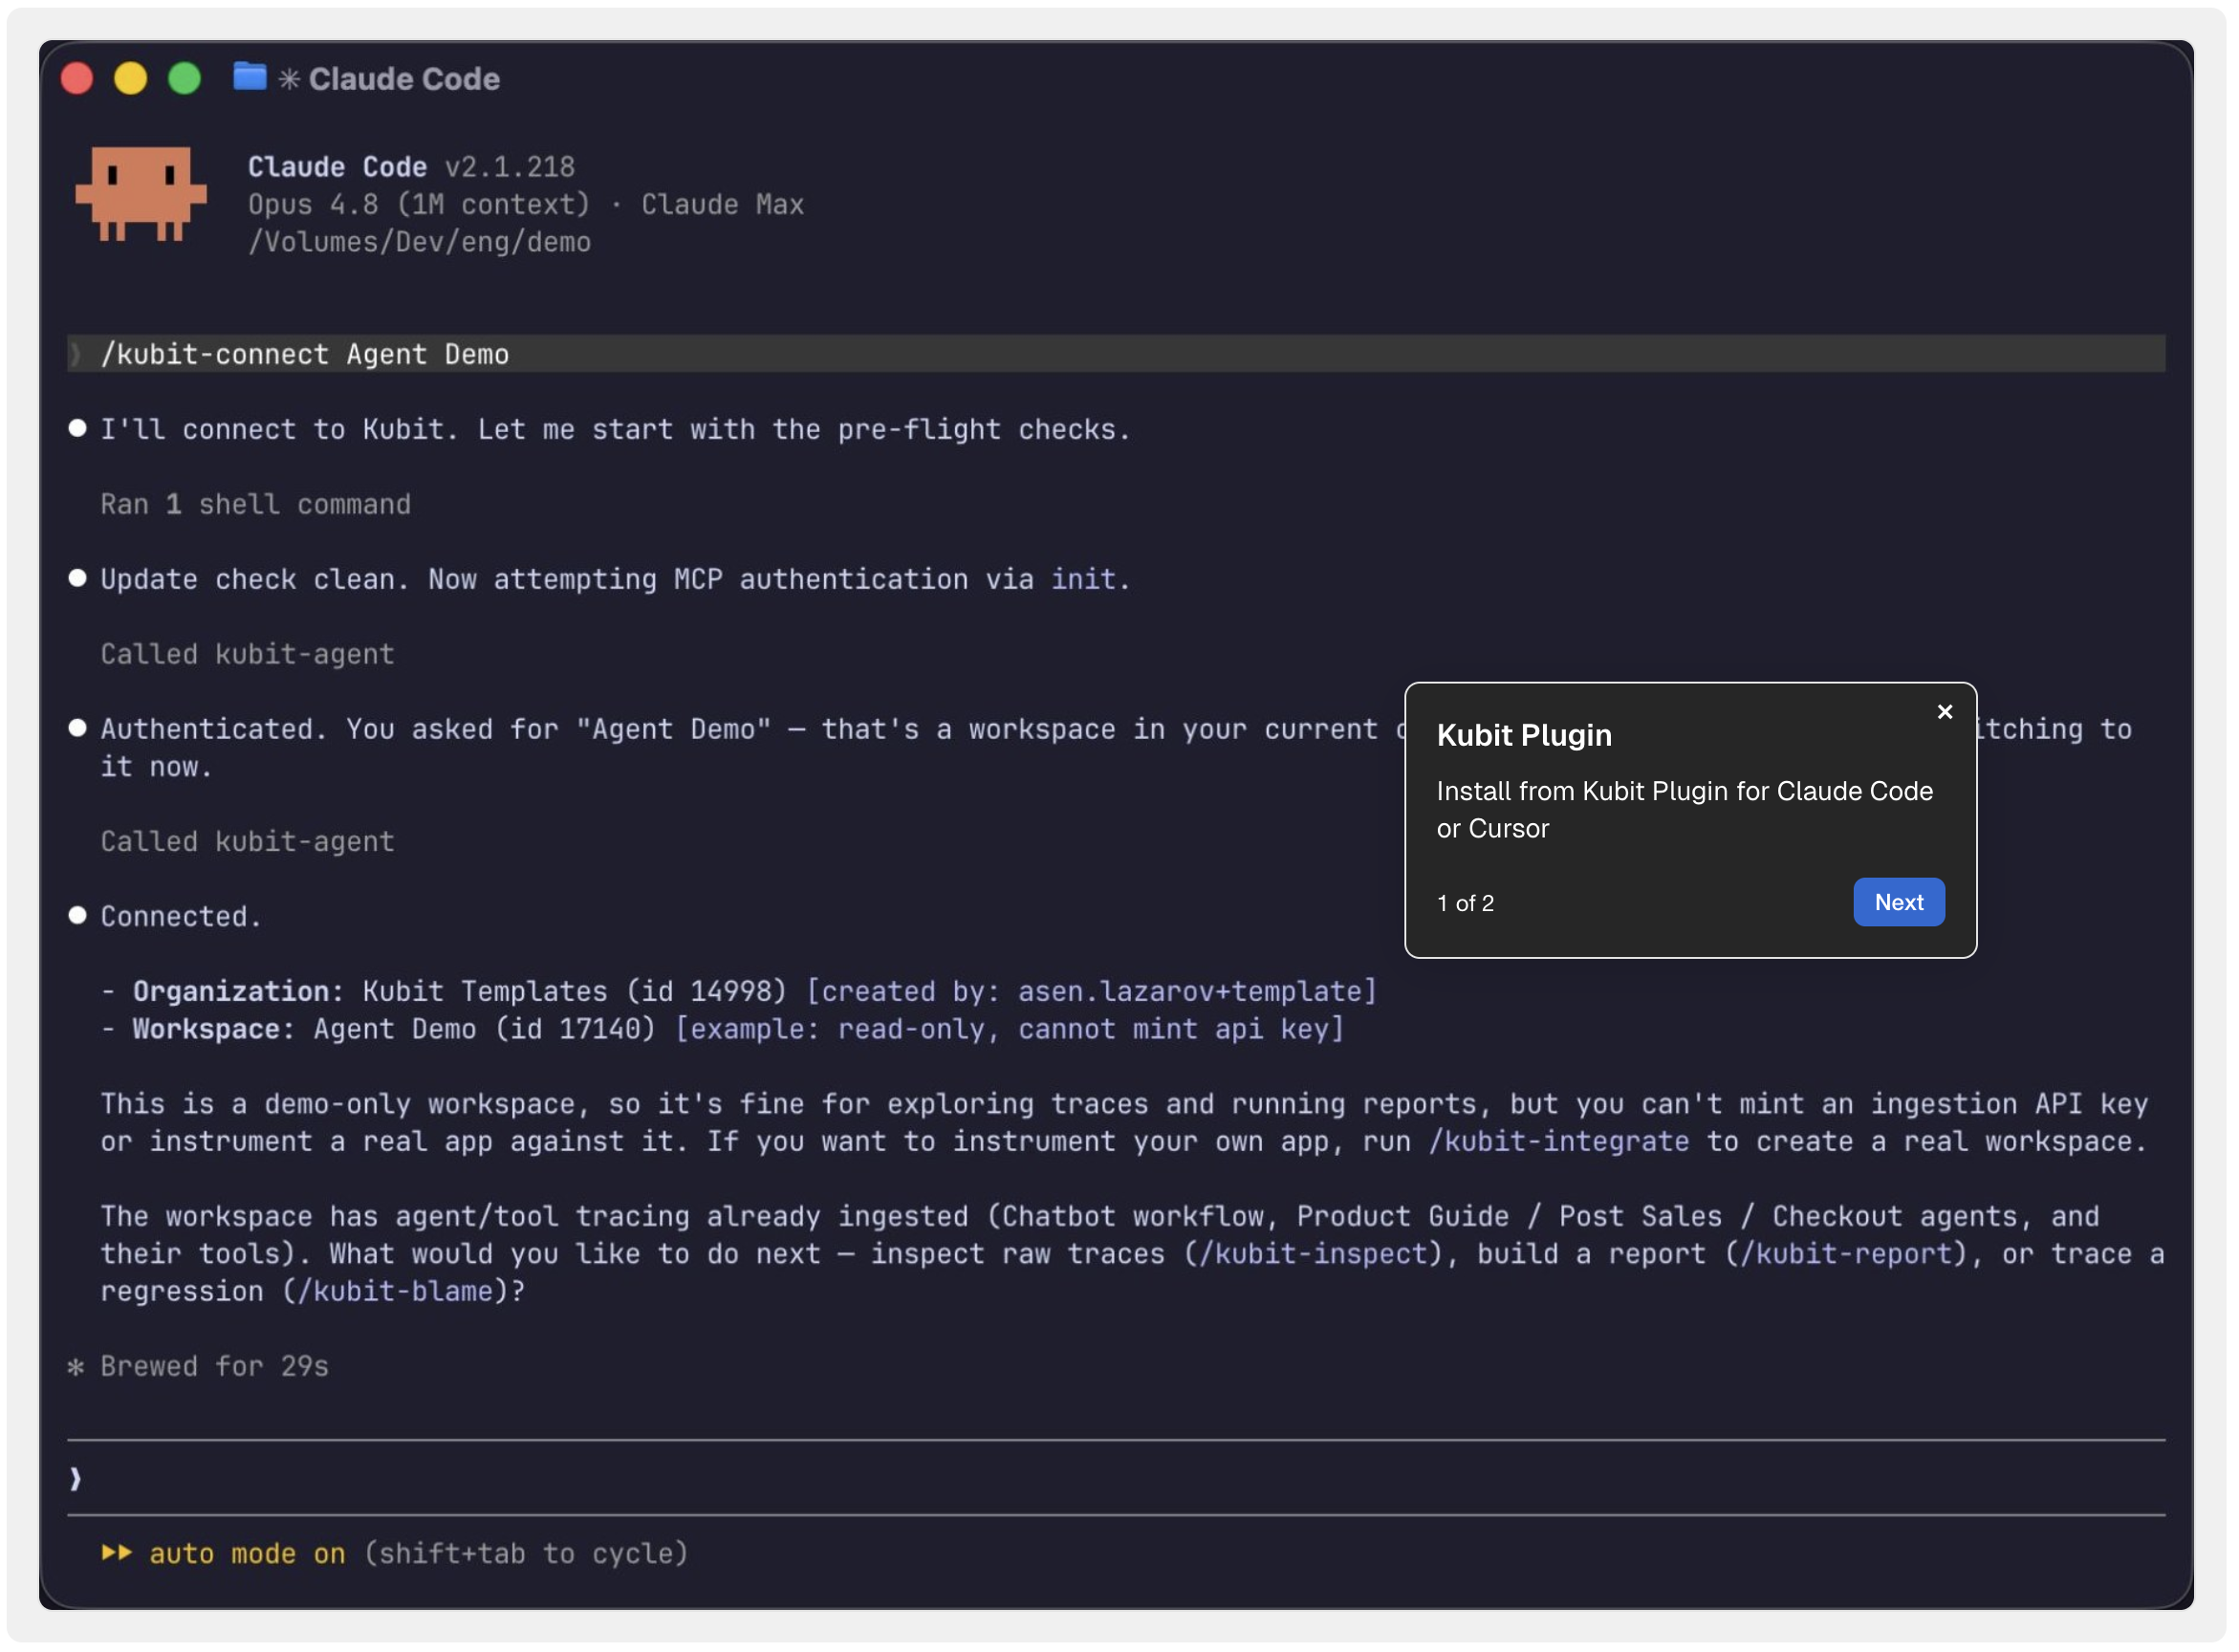Click the prompt input field at the bottom
The width and height of the screenshot is (2239, 1652).
tap(1117, 1480)
